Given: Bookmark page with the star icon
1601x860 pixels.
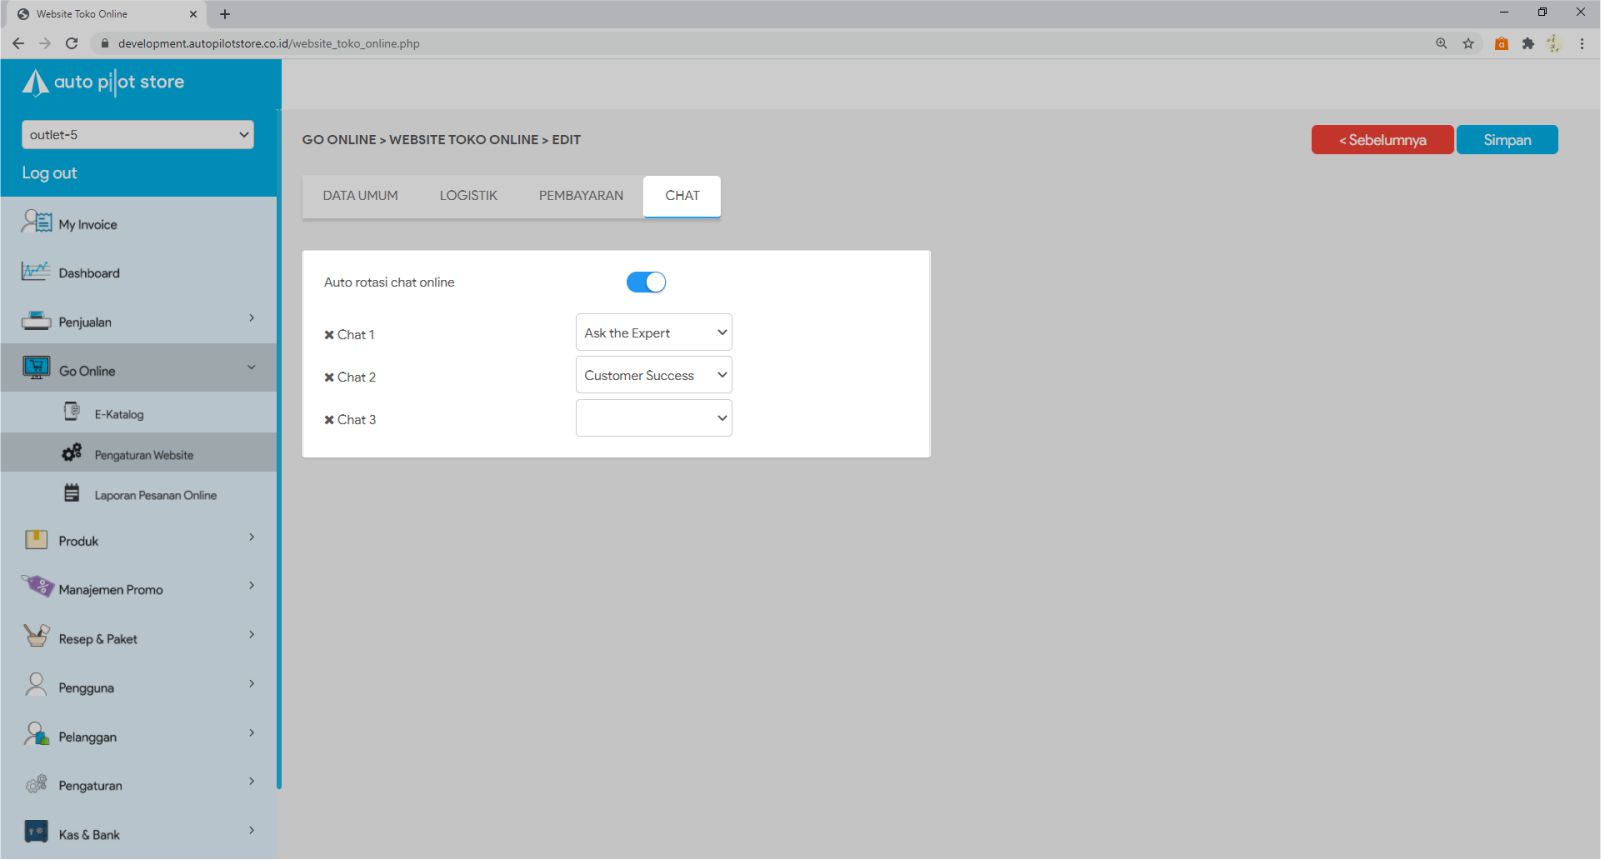Looking at the screenshot, I should point(1468,43).
